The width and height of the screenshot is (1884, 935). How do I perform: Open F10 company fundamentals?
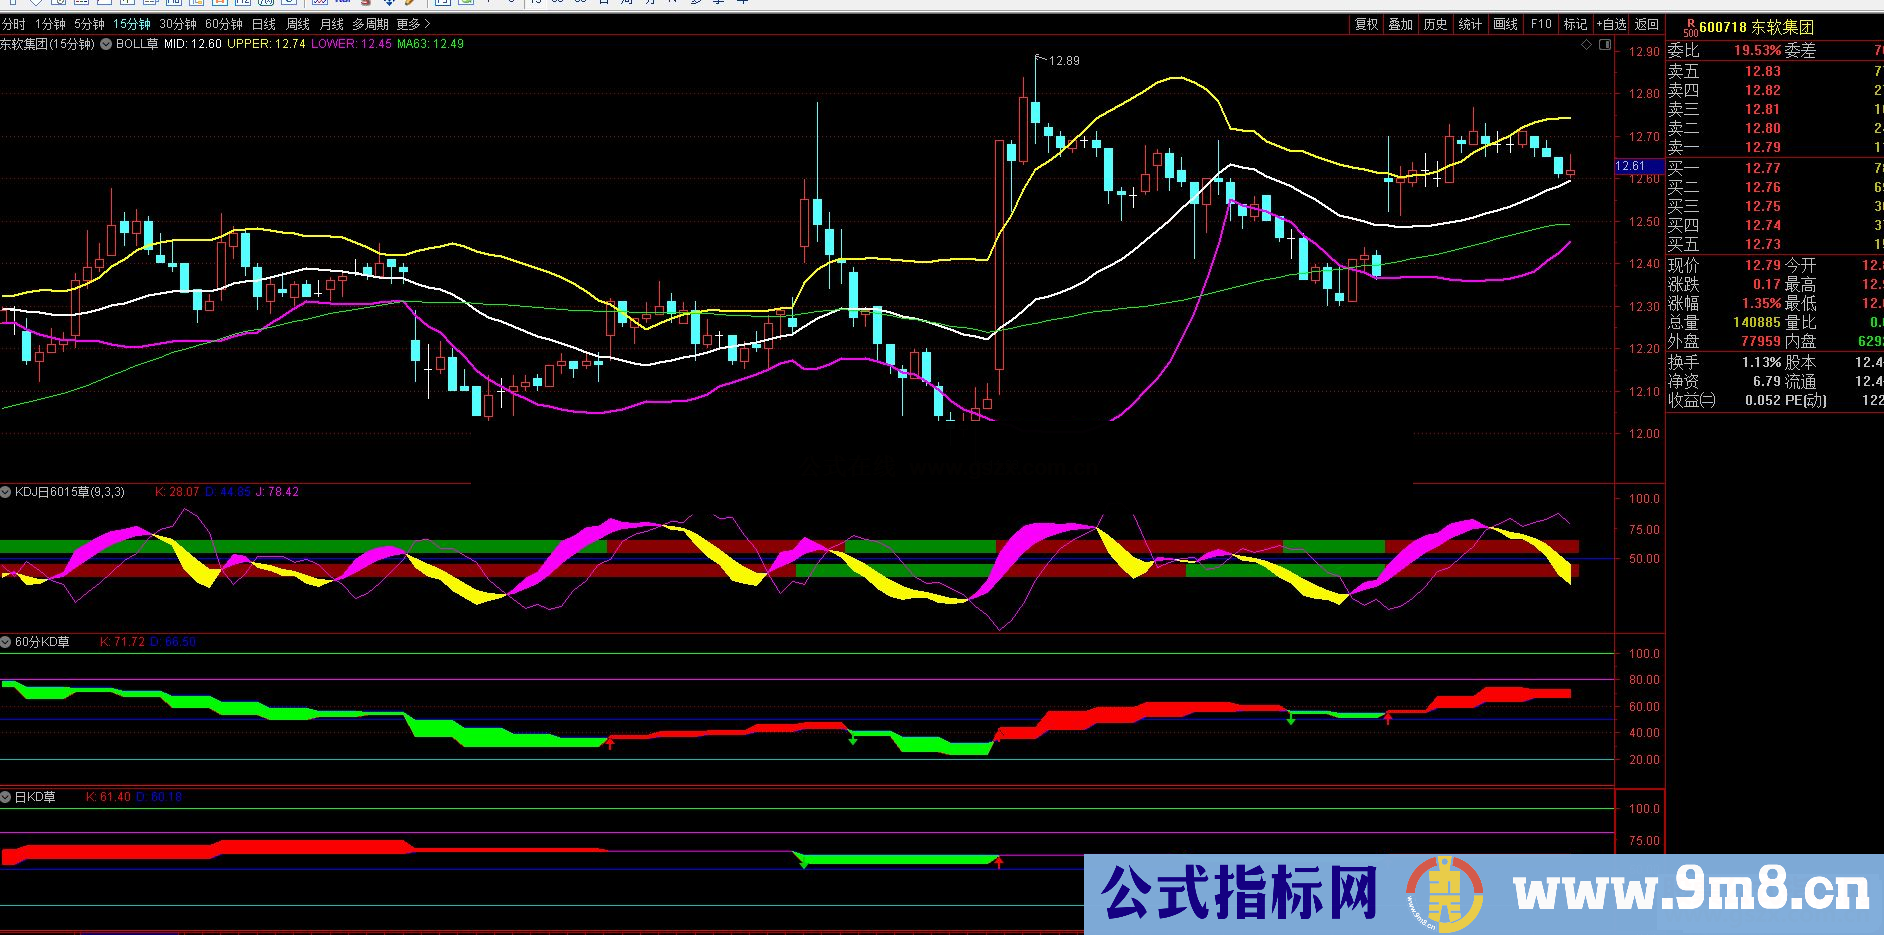[x=1540, y=23]
